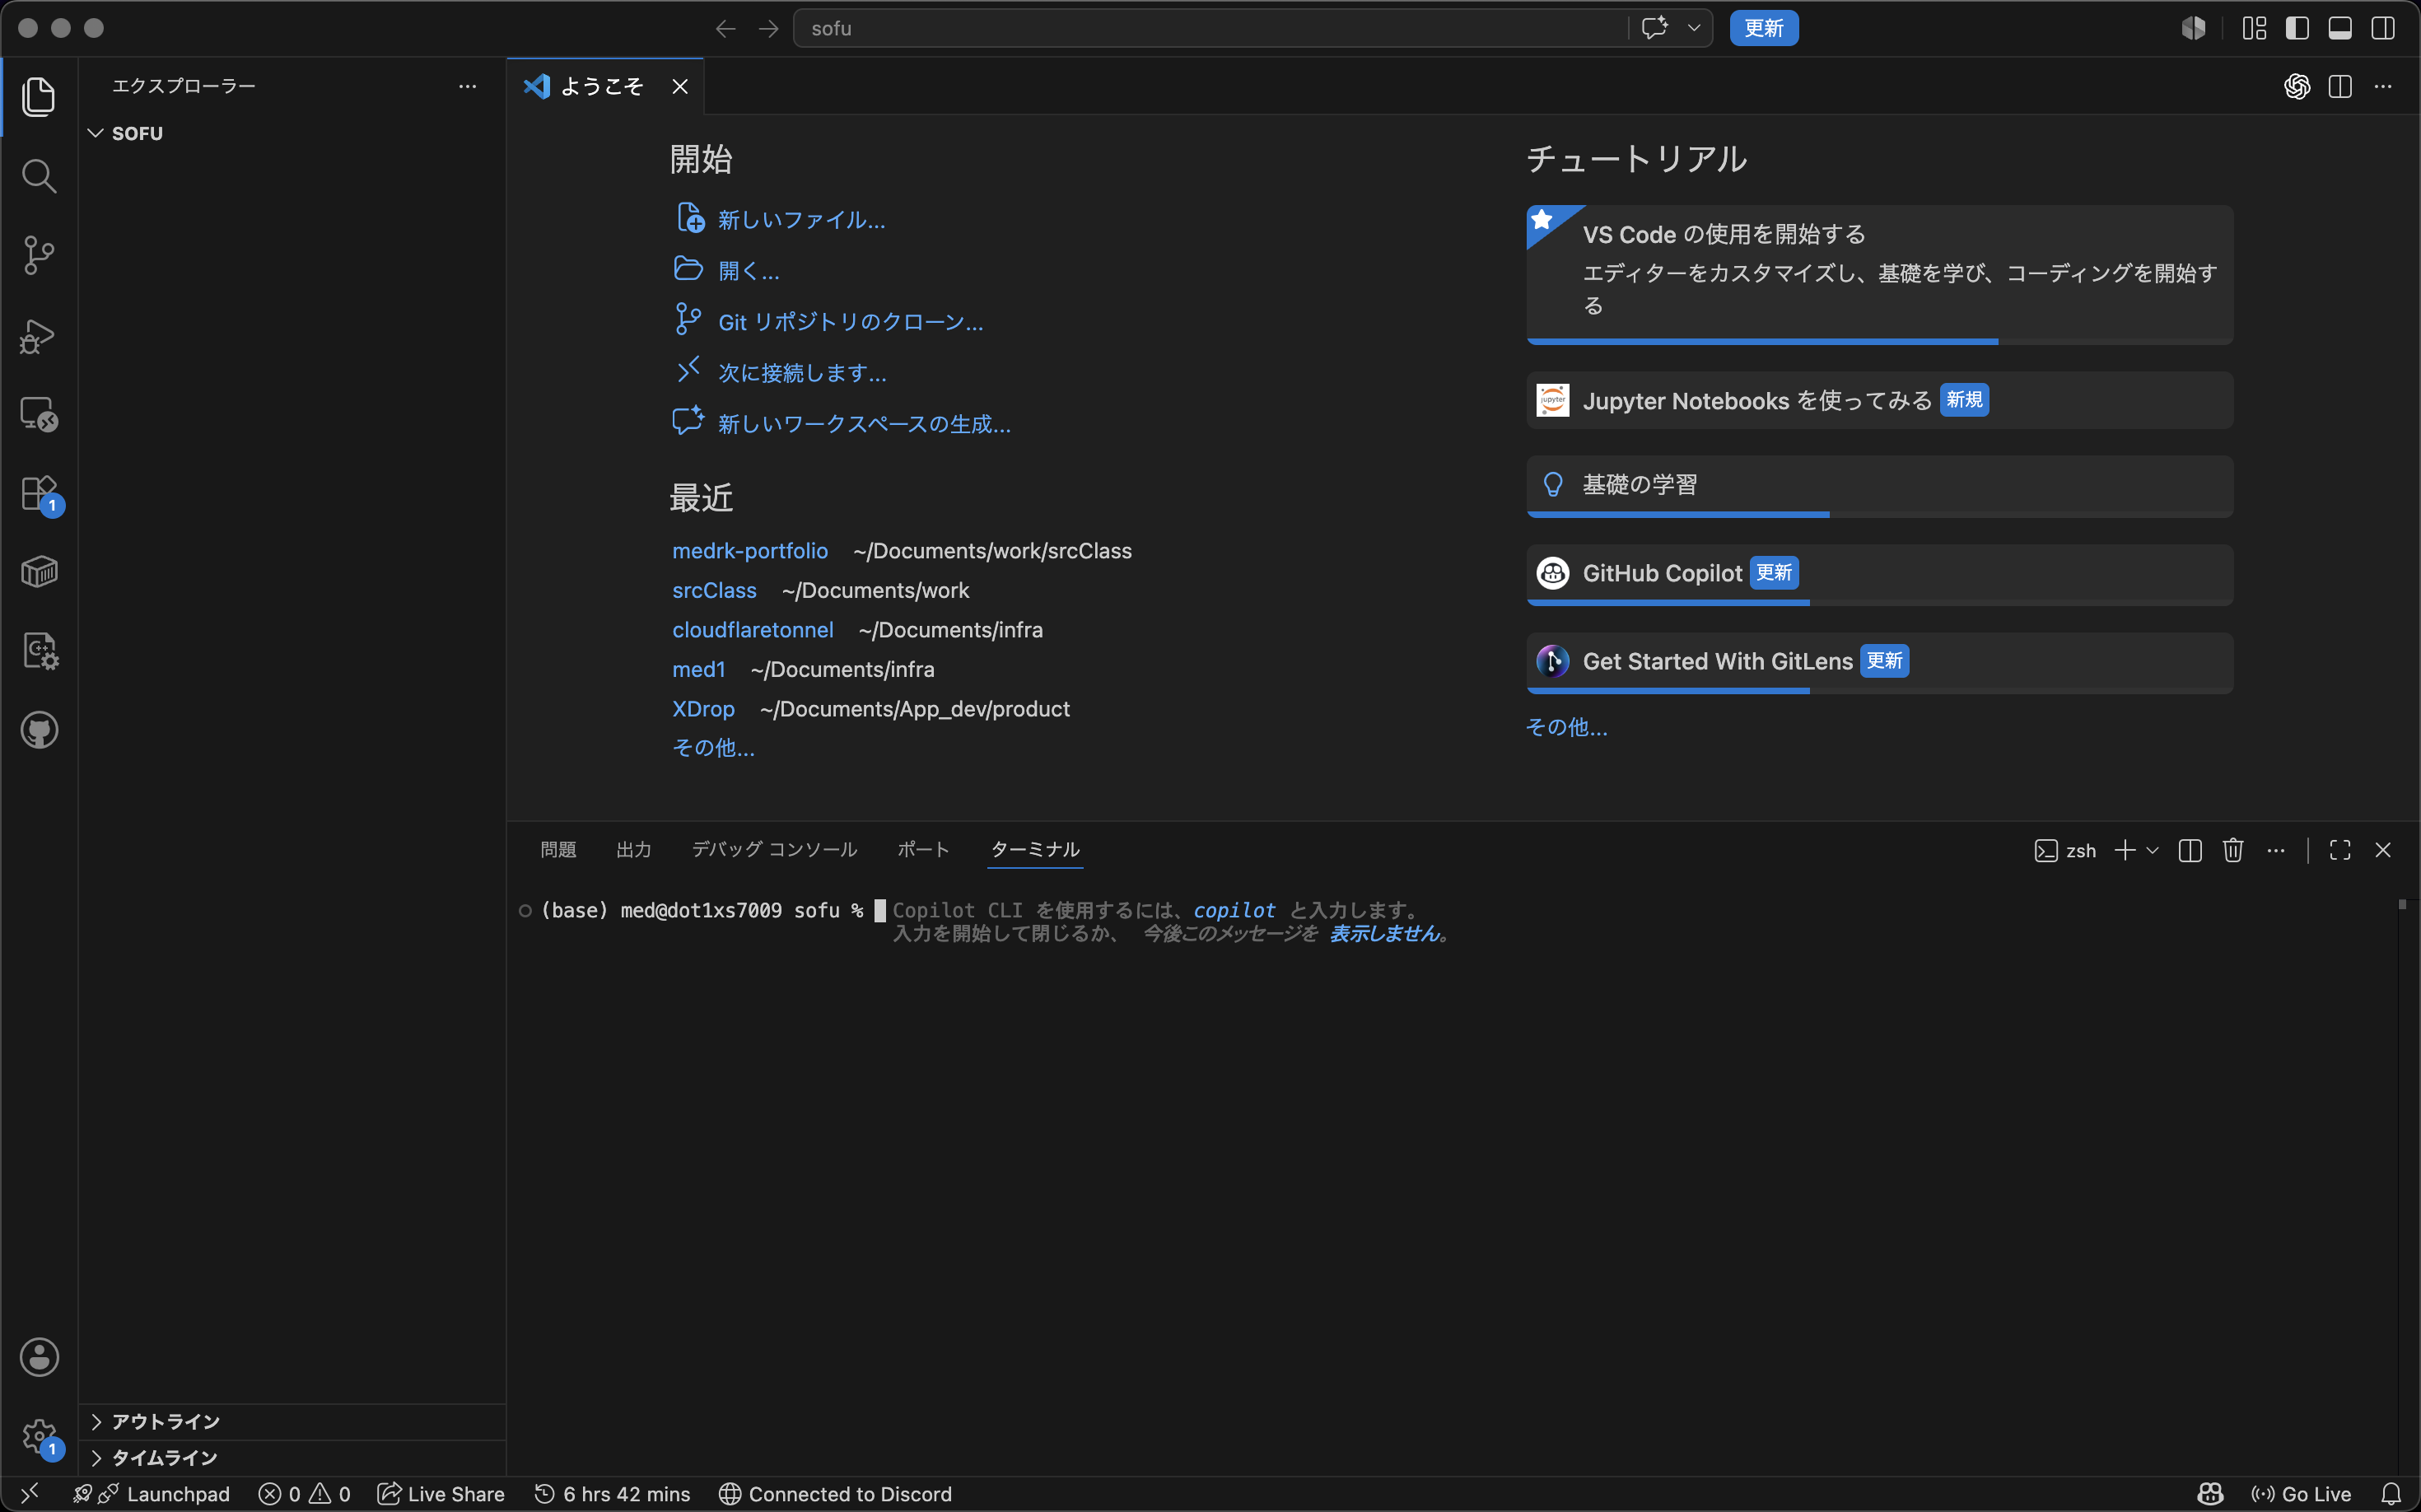Click the sofu command center search field
Viewport: 2421px width, 1512px height.
coord(1210,28)
